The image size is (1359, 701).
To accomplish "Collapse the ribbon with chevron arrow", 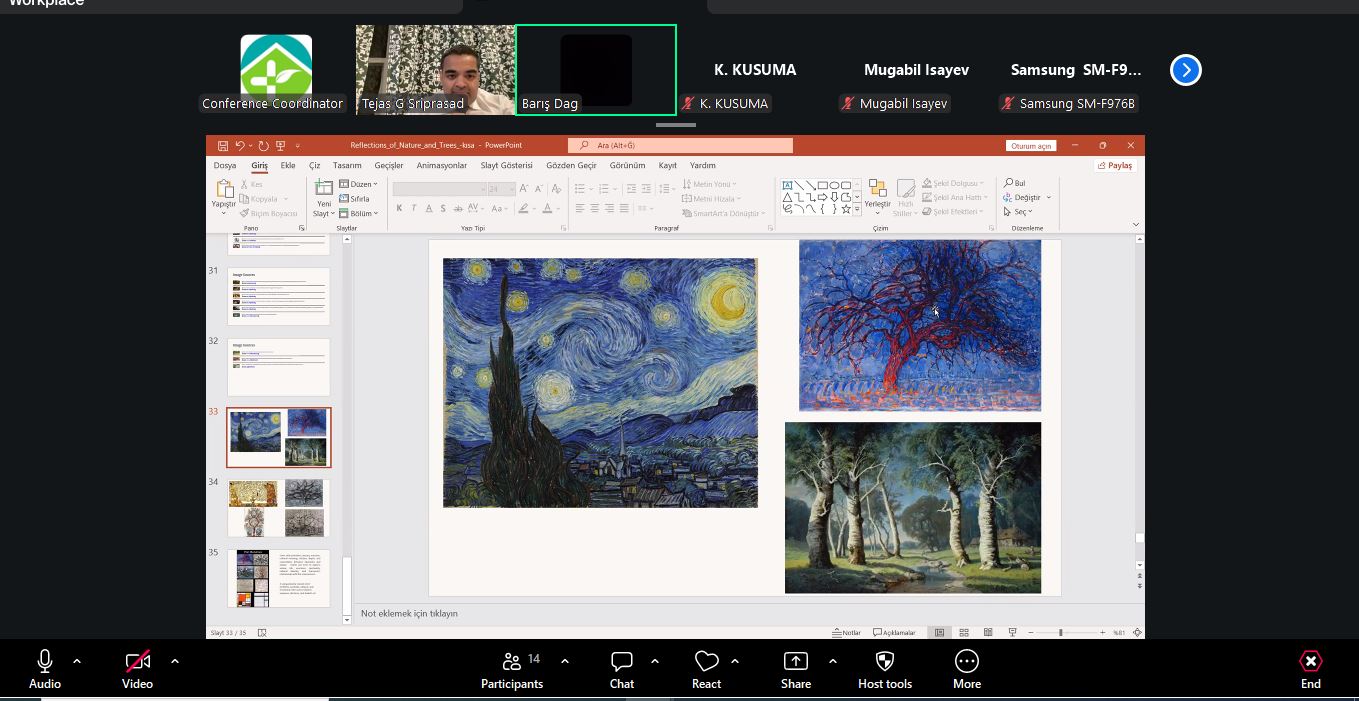I will (1135, 225).
